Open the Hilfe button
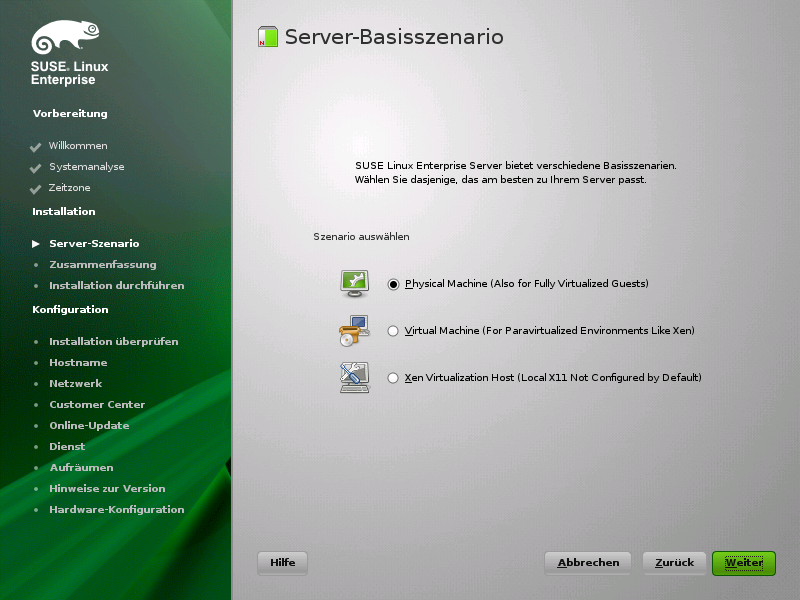Viewport: 800px width, 600px height. tap(282, 563)
